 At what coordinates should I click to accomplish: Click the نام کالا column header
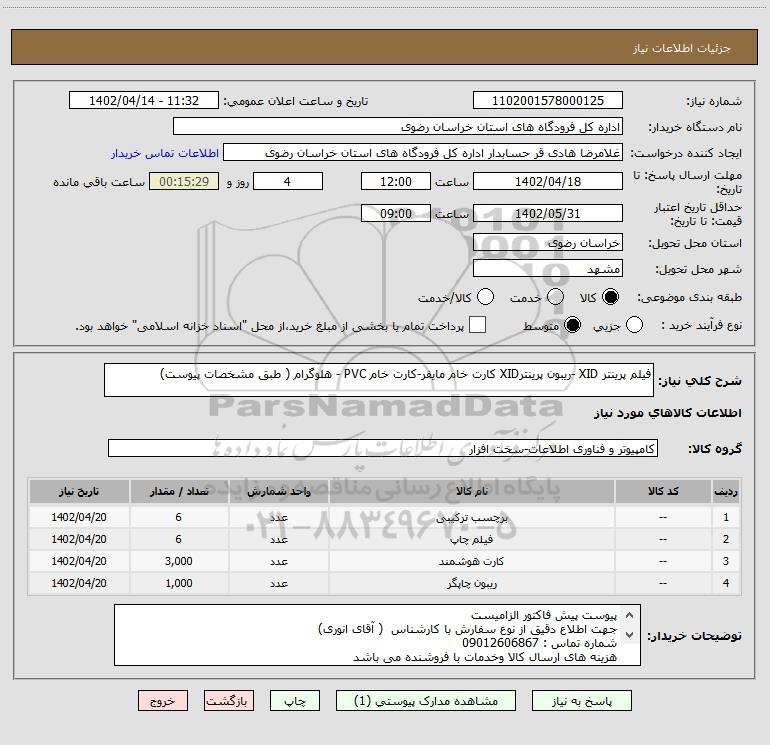coord(471,492)
